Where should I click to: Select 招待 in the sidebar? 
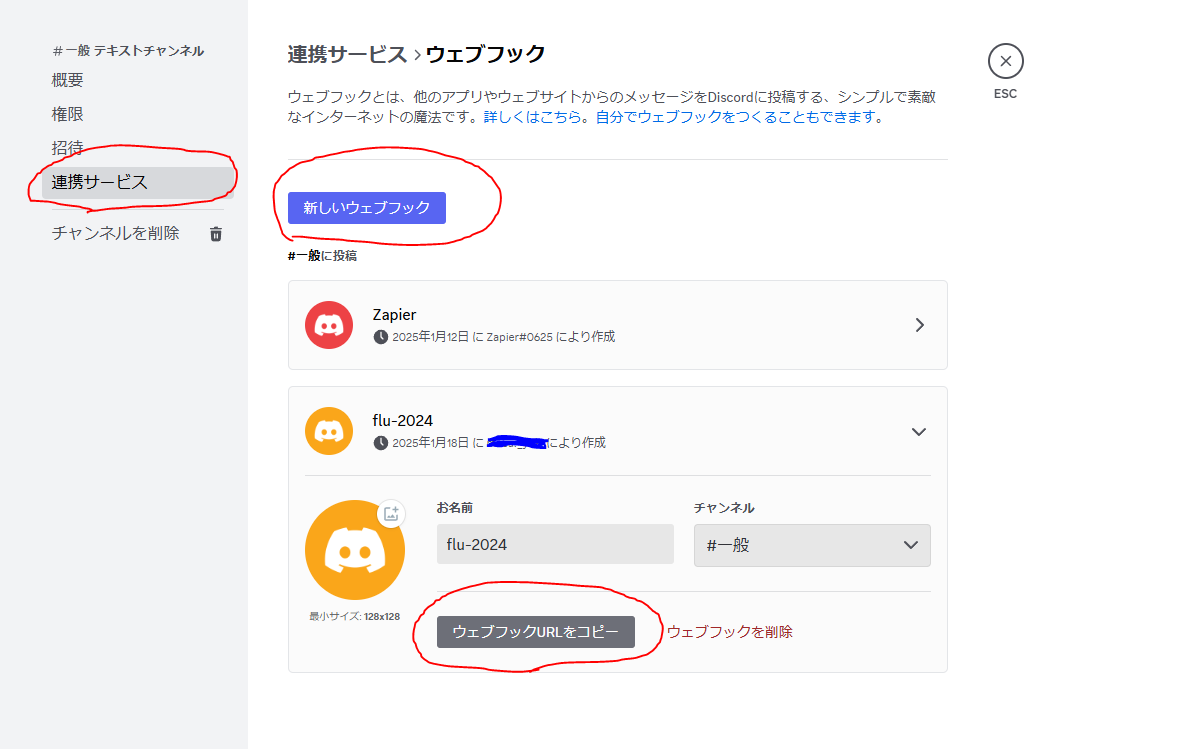click(68, 148)
